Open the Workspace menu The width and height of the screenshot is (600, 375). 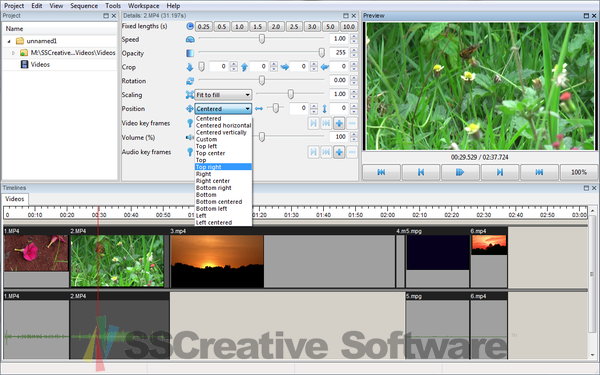(143, 6)
